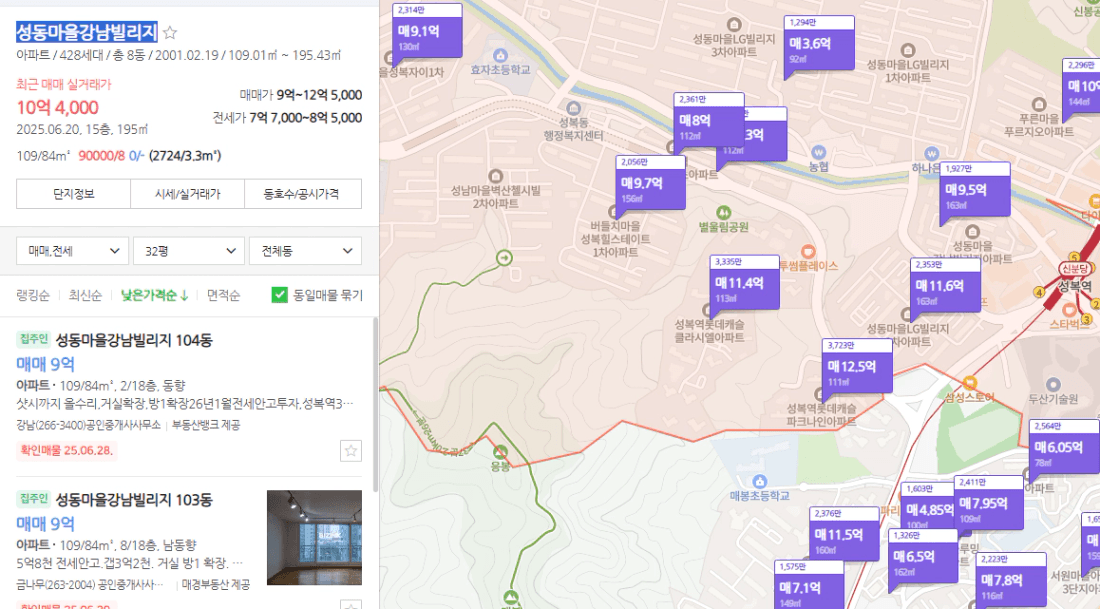
Task: Click the 확인매물 25.06.28. confirmation badge
Action: pos(67,450)
